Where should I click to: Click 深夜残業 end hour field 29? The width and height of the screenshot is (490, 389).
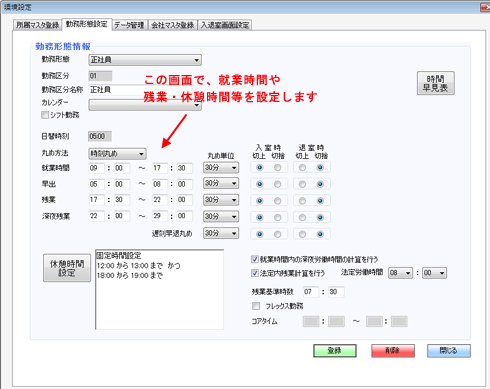160,216
